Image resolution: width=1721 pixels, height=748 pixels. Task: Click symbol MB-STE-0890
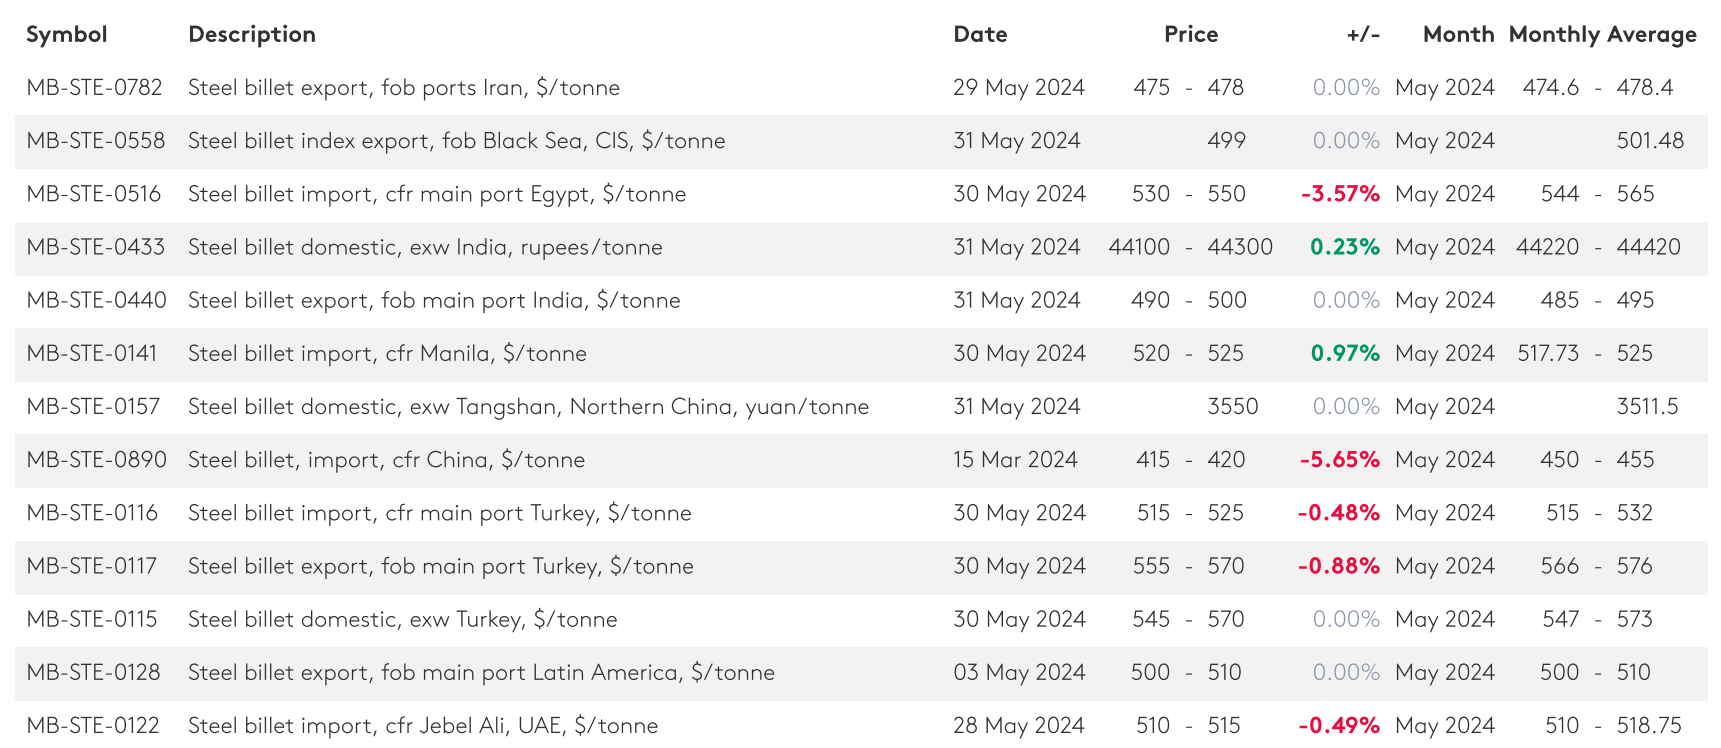point(96,460)
